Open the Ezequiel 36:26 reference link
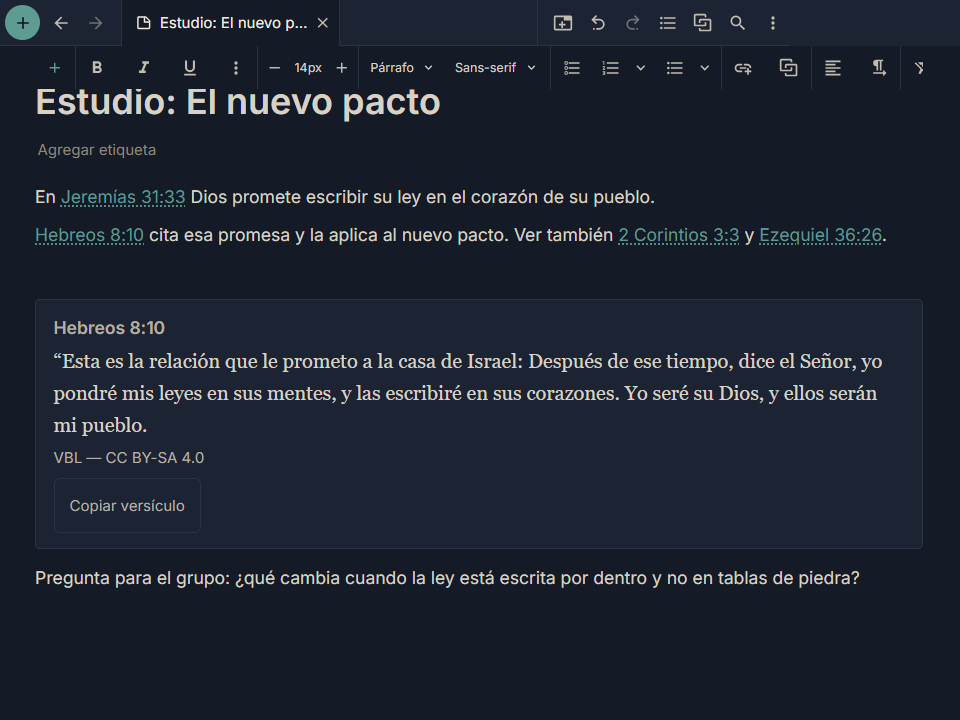This screenshot has width=960, height=720. [x=820, y=235]
